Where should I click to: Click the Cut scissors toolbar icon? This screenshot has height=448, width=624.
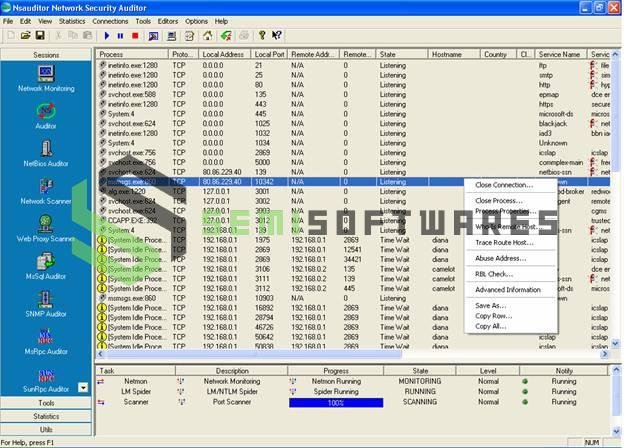58,35
